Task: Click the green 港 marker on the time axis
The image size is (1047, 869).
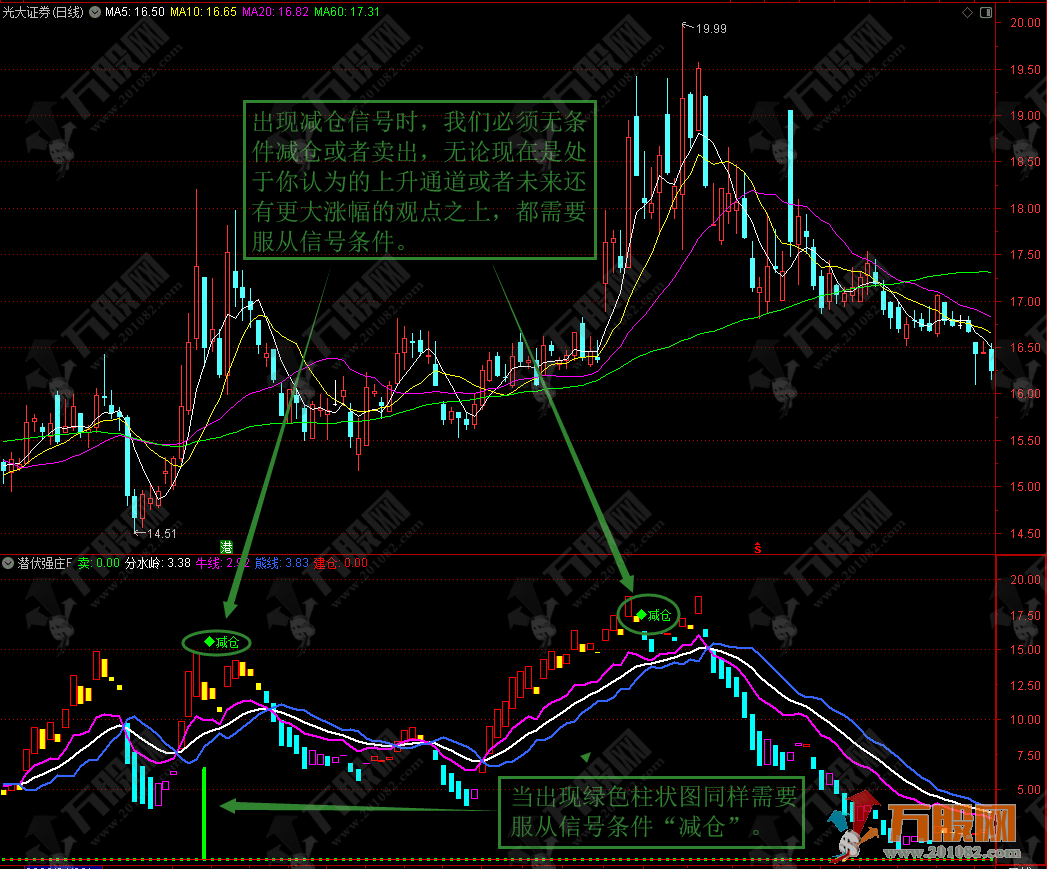Action: tap(226, 548)
